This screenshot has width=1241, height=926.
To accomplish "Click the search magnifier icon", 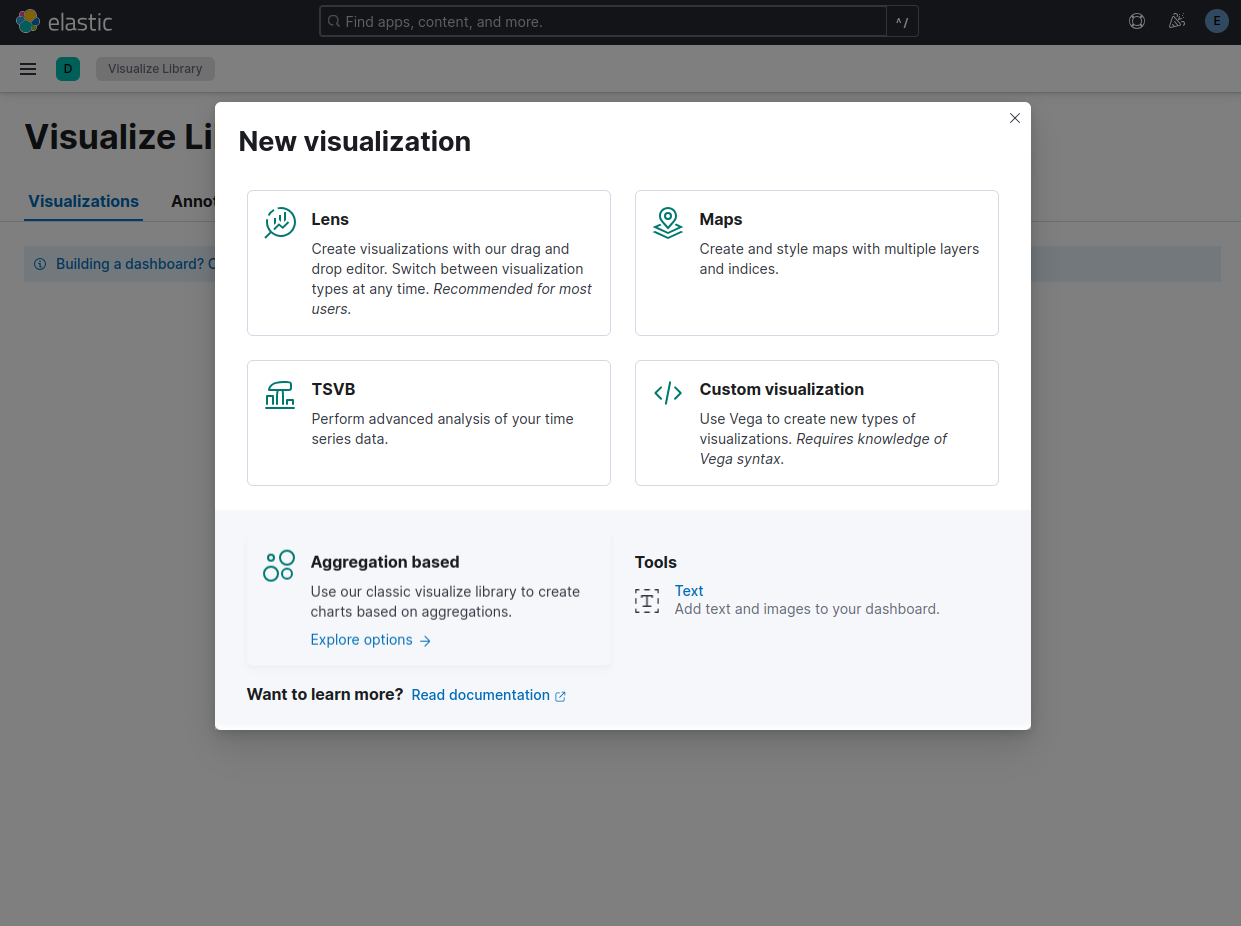I will point(334,21).
